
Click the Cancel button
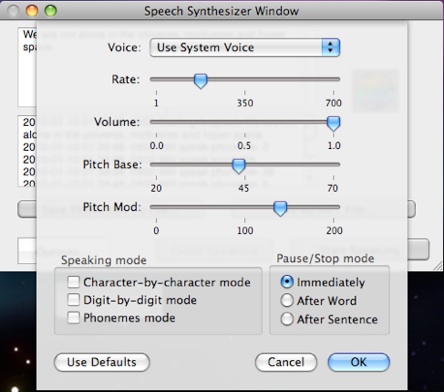pyautogui.click(x=286, y=362)
